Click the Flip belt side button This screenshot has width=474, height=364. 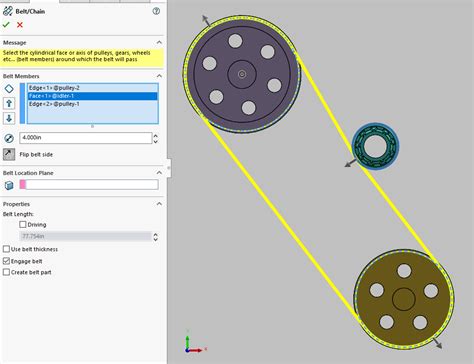point(9,154)
